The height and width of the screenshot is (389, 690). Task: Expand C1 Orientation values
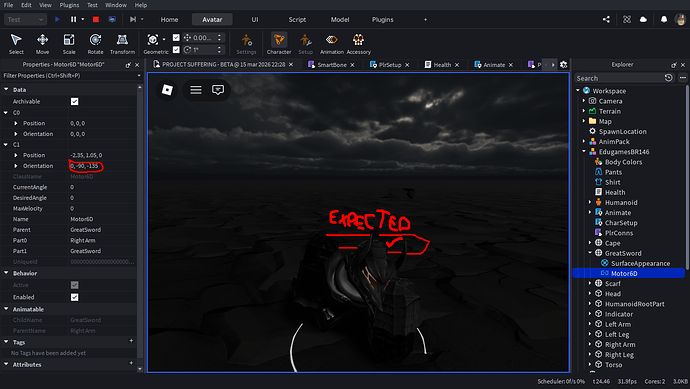16,166
